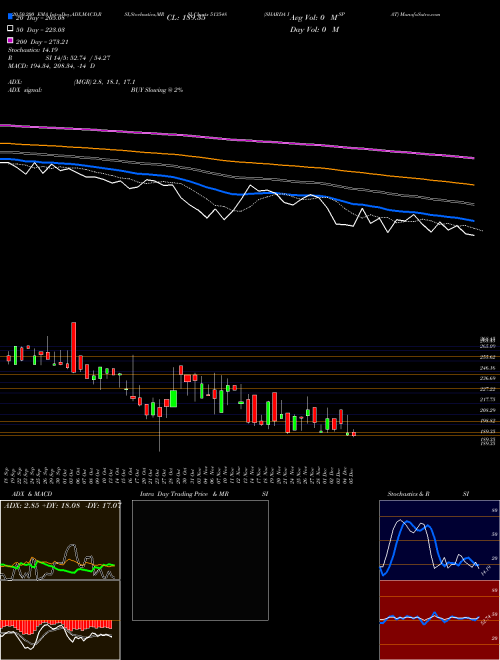Click the white 50 Day legend swatch

tap(10, 29)
